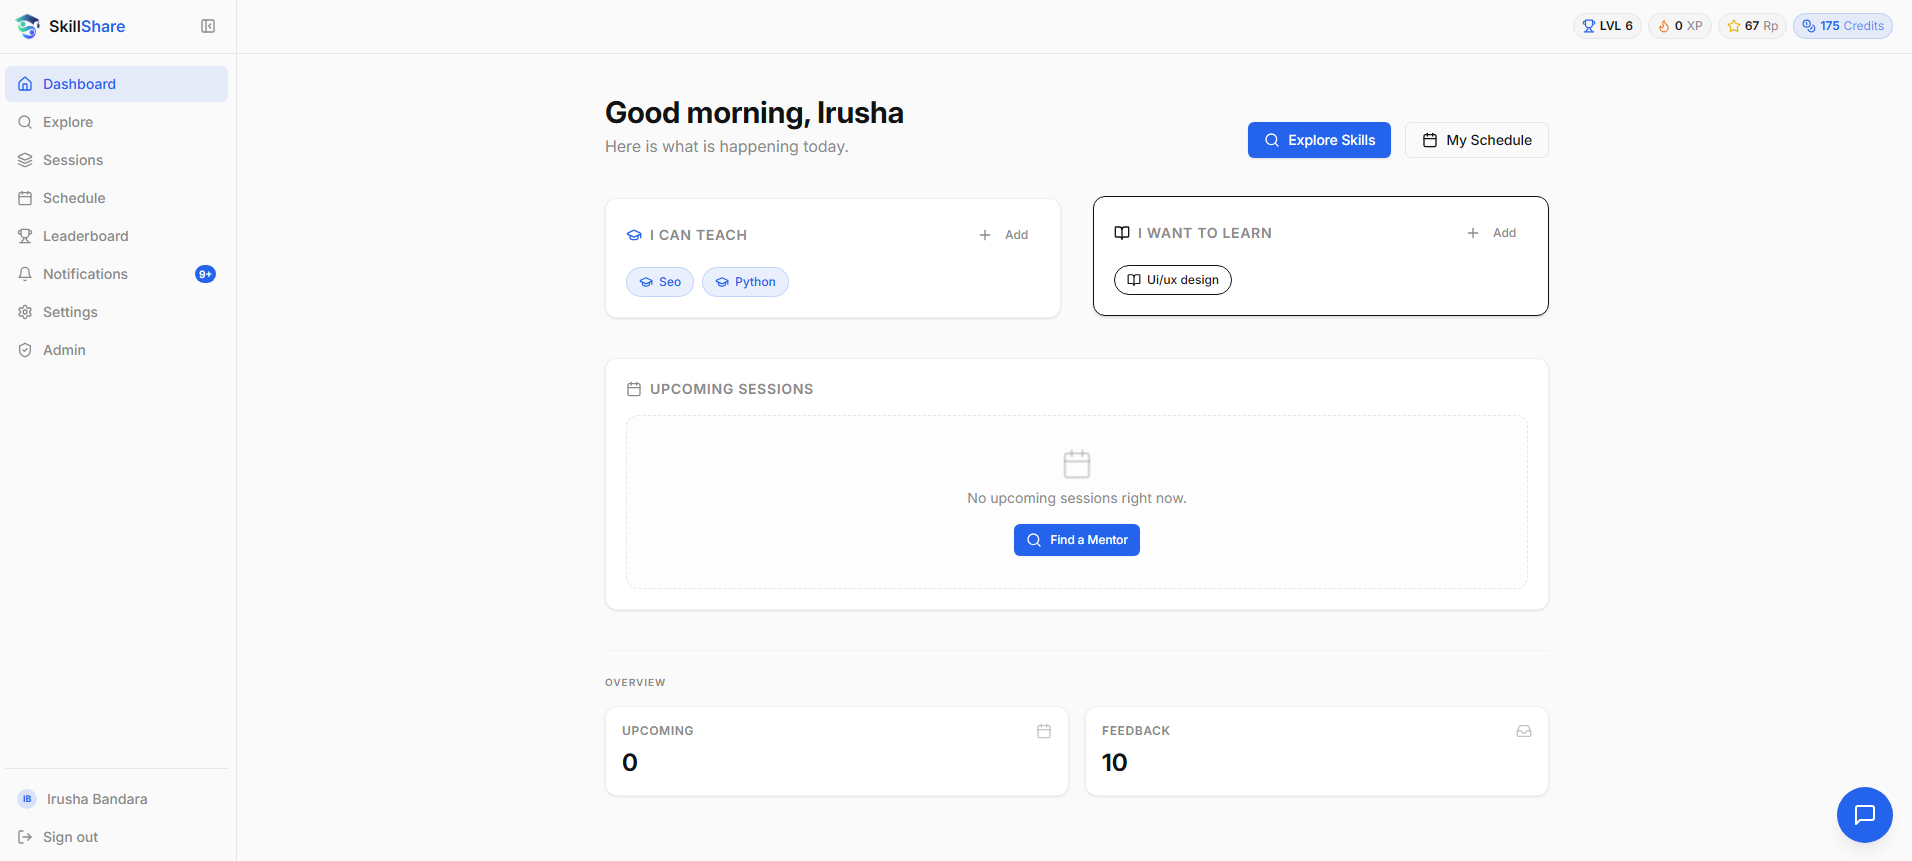Open Dashboard in the sidebar
This screenshot has width=1912, height=861.
(x=116, y=84)
